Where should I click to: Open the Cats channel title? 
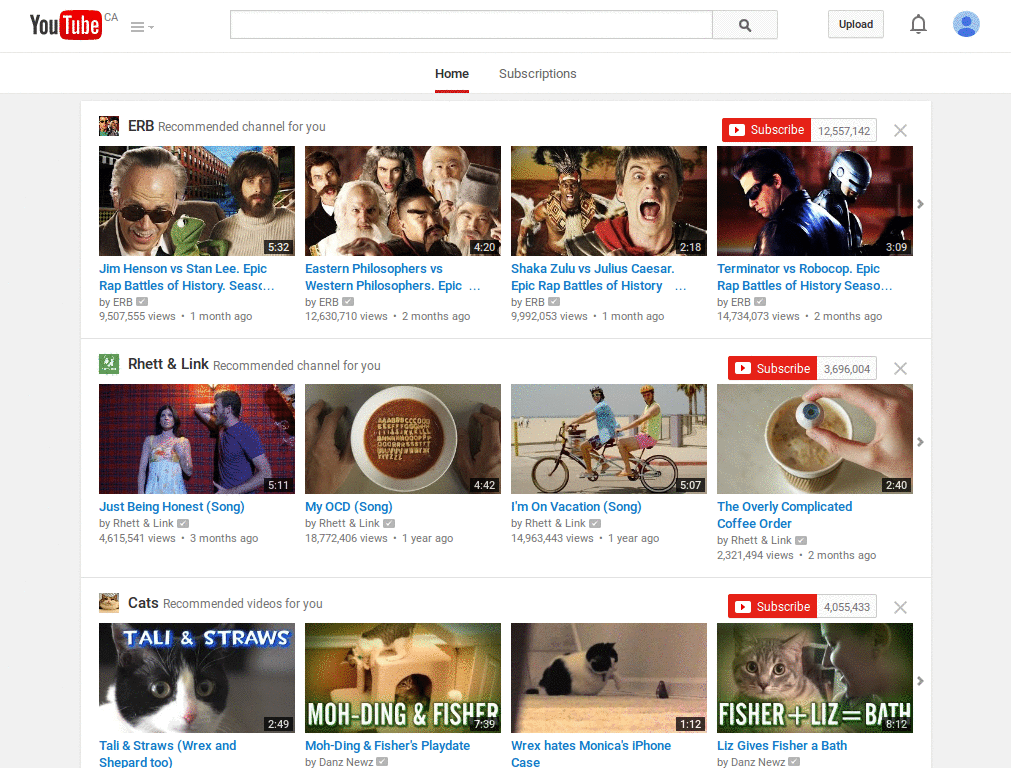coord(143,603)
